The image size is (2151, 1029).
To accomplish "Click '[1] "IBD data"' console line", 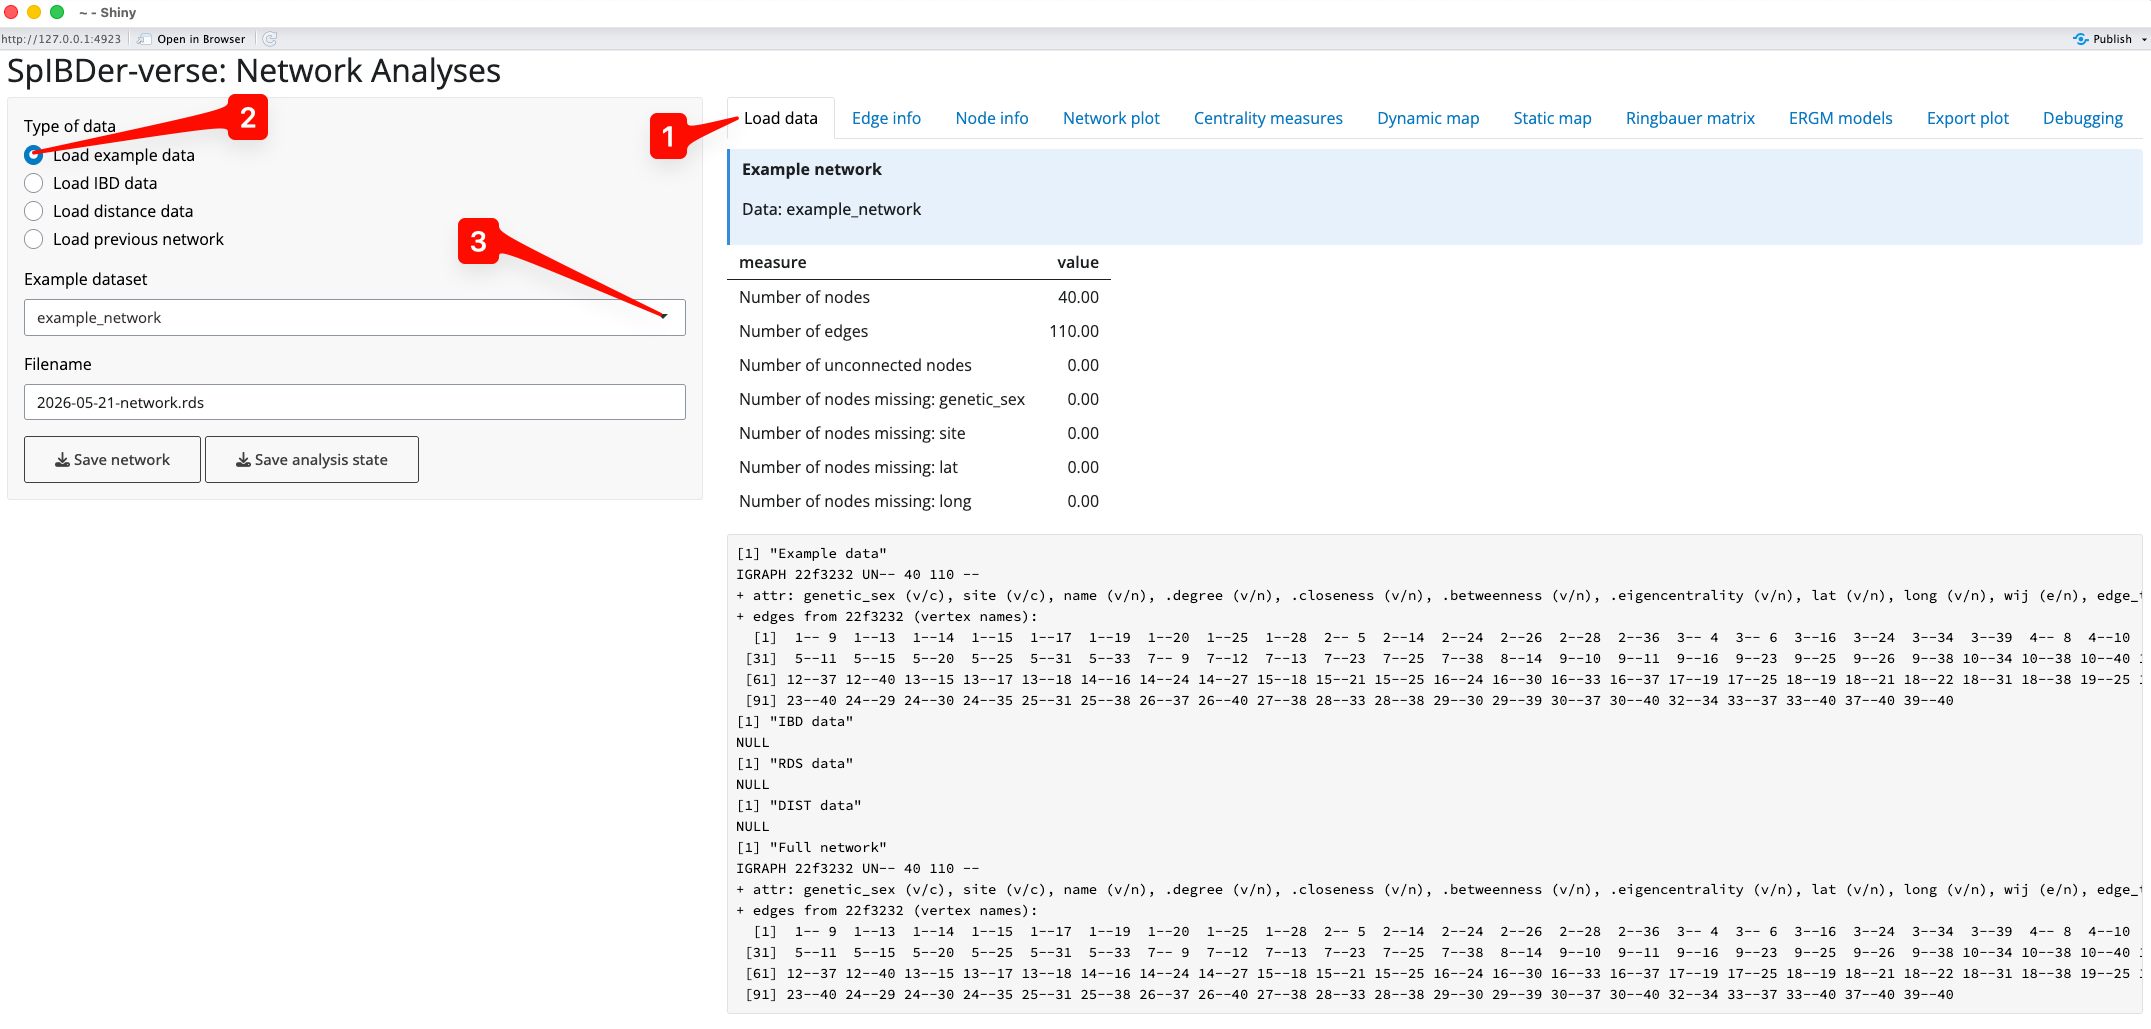I will coord(794,721).
